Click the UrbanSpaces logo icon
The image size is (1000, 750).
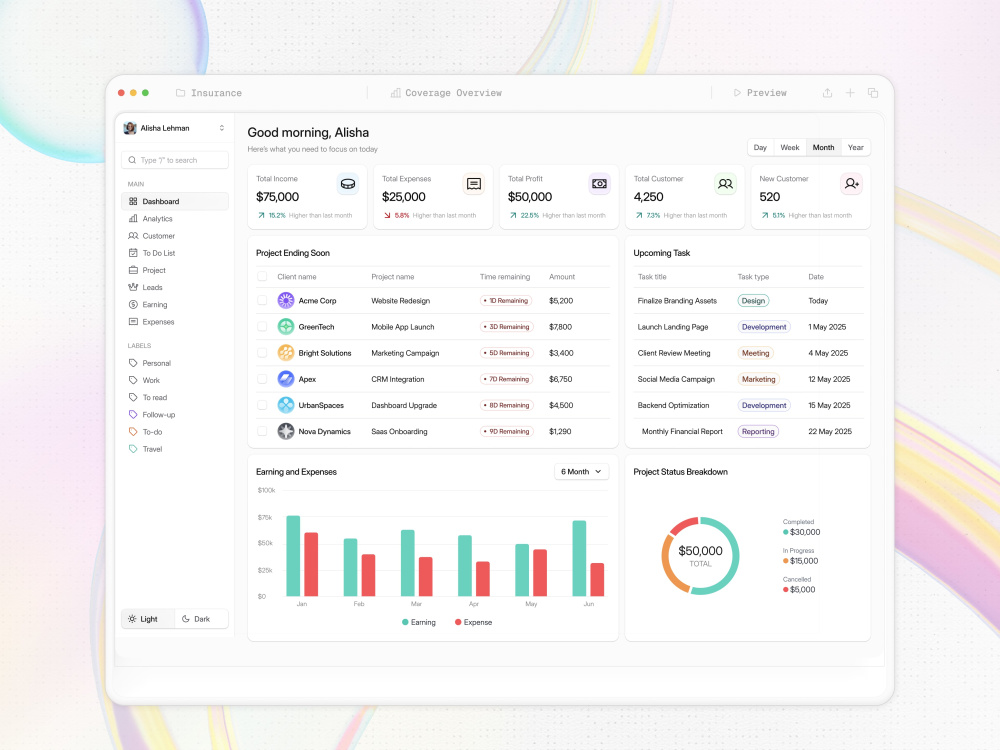(x=286, y=405)
